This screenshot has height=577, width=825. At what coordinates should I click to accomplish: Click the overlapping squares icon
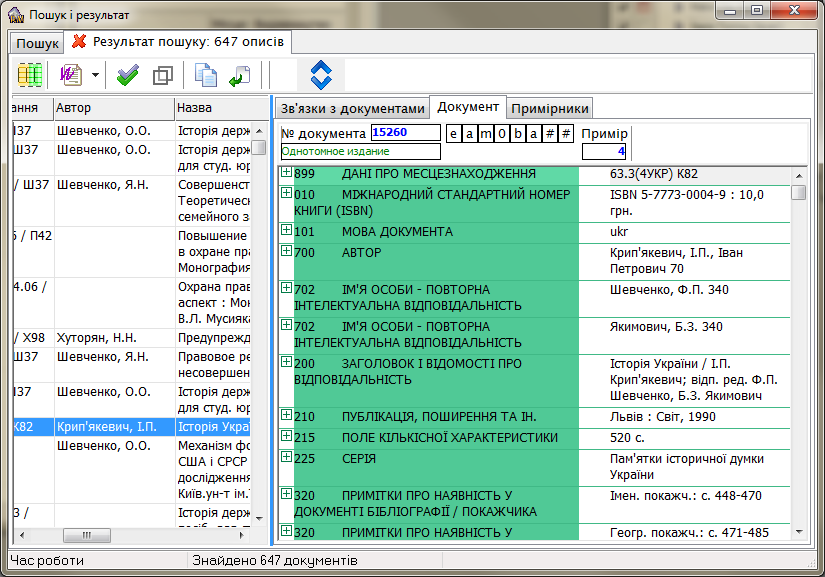pyautogui.click(x=162, y=75)
